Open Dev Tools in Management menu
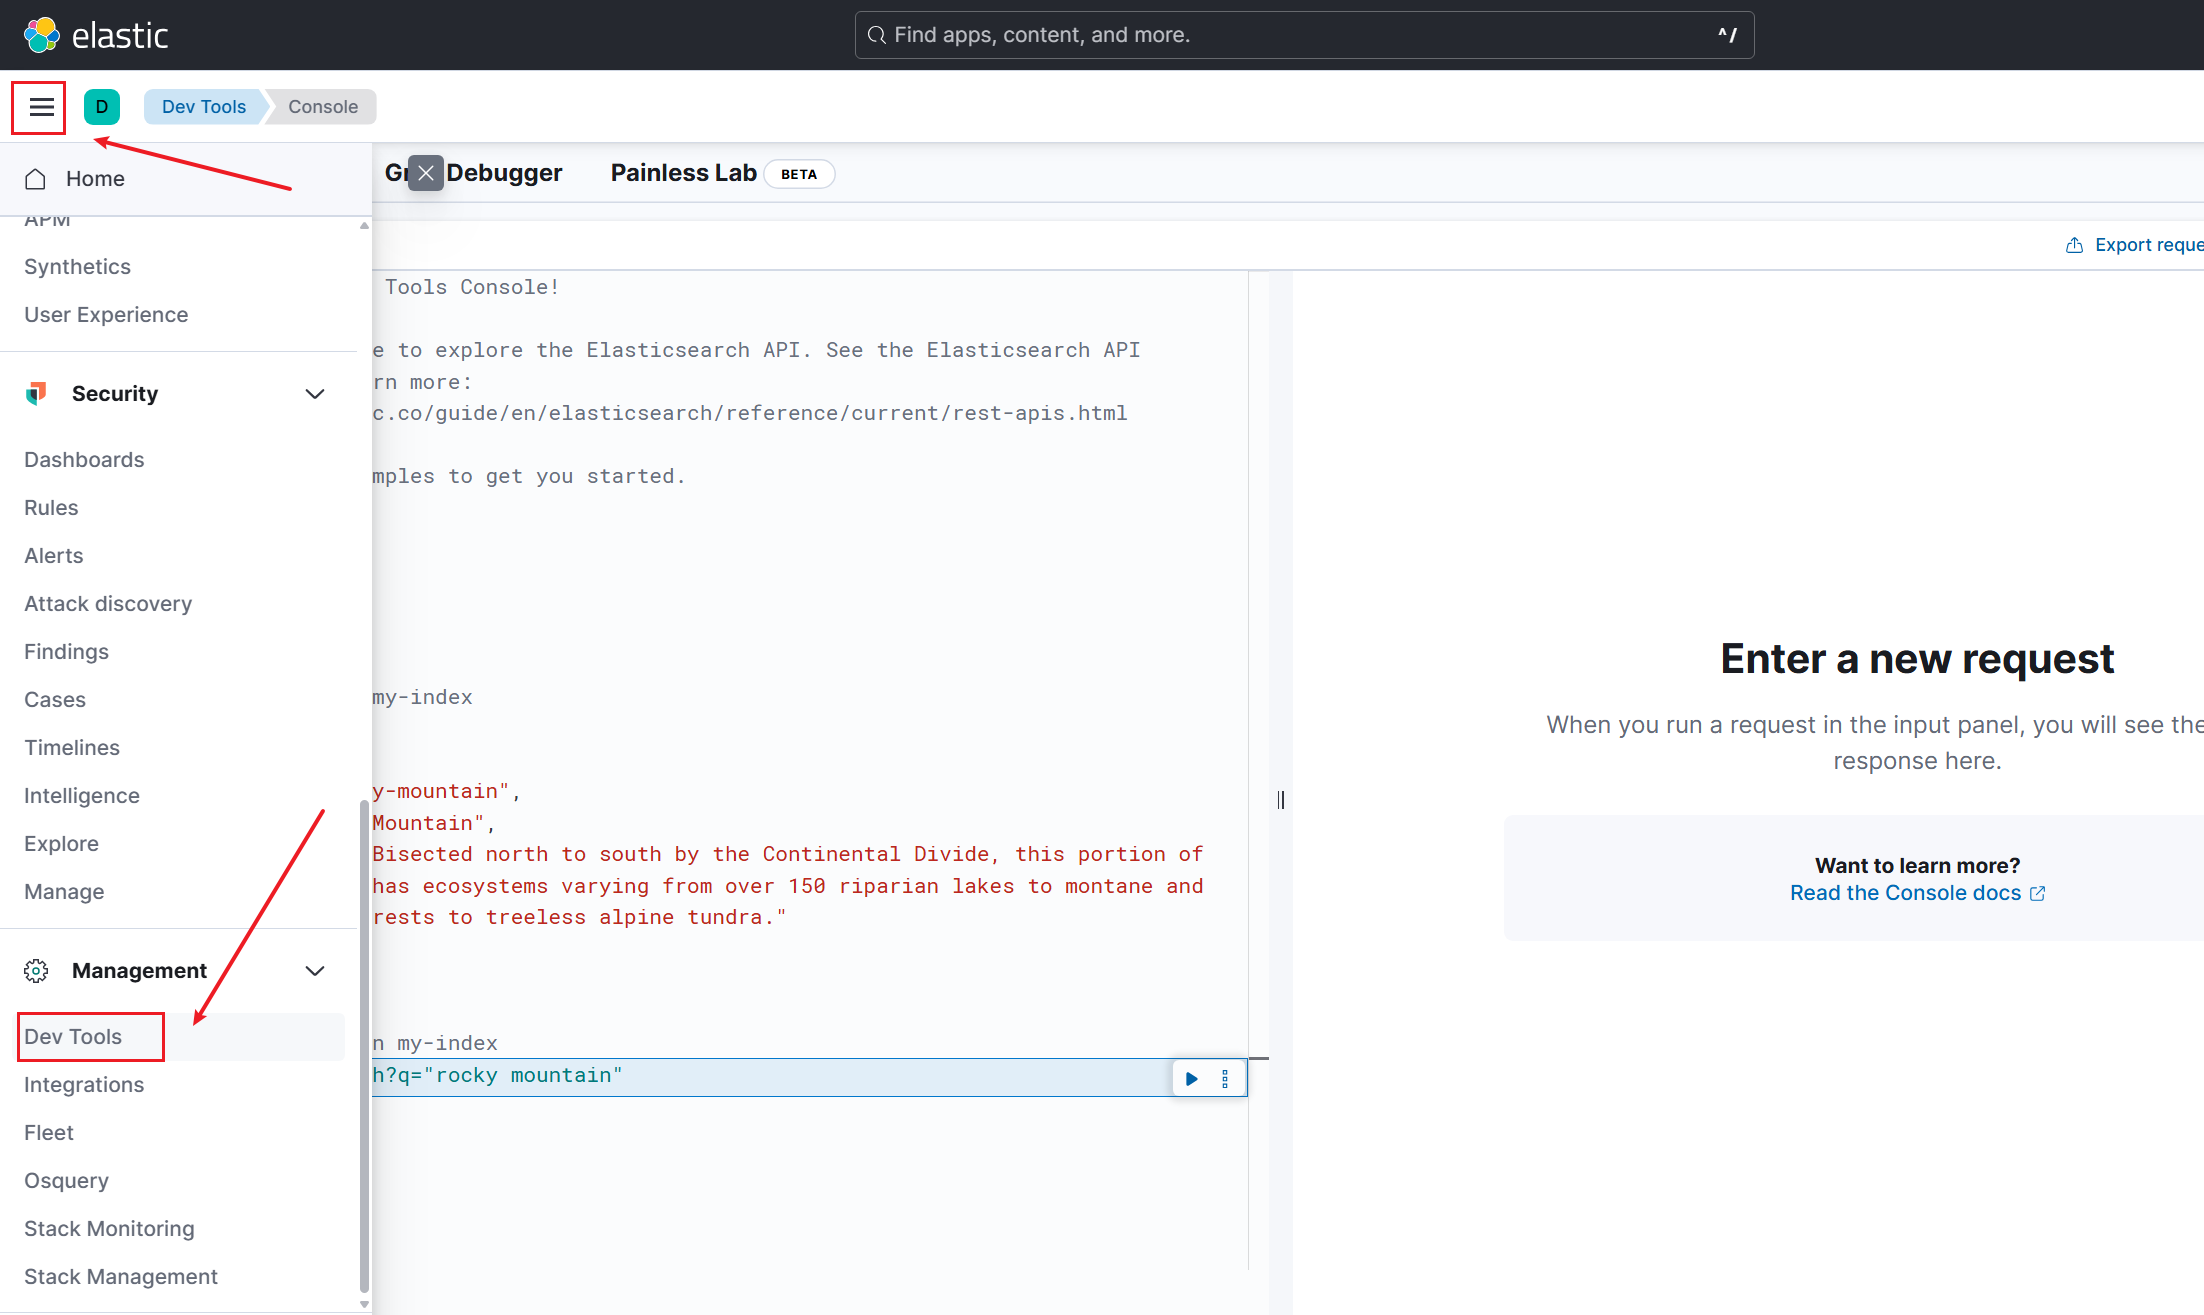The height and width of the screenshot is (1315, 2204). pos(74,1036)
